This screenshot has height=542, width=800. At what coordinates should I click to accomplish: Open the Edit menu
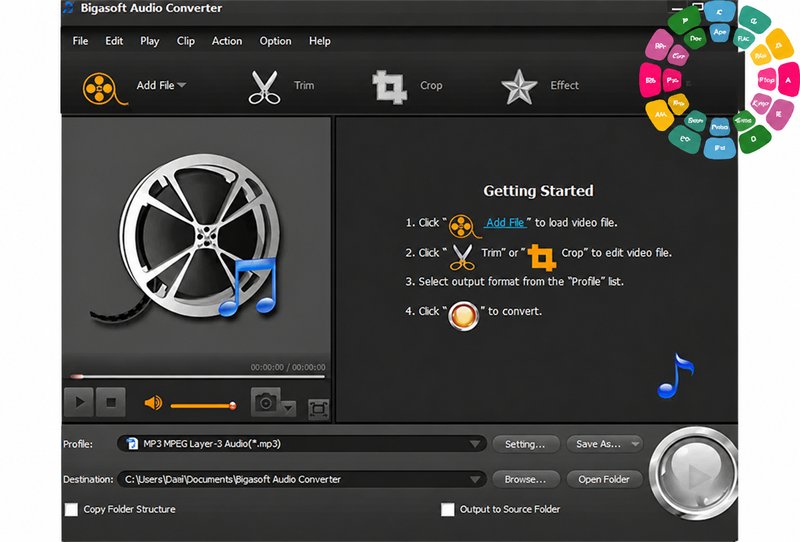coord(114,41)
